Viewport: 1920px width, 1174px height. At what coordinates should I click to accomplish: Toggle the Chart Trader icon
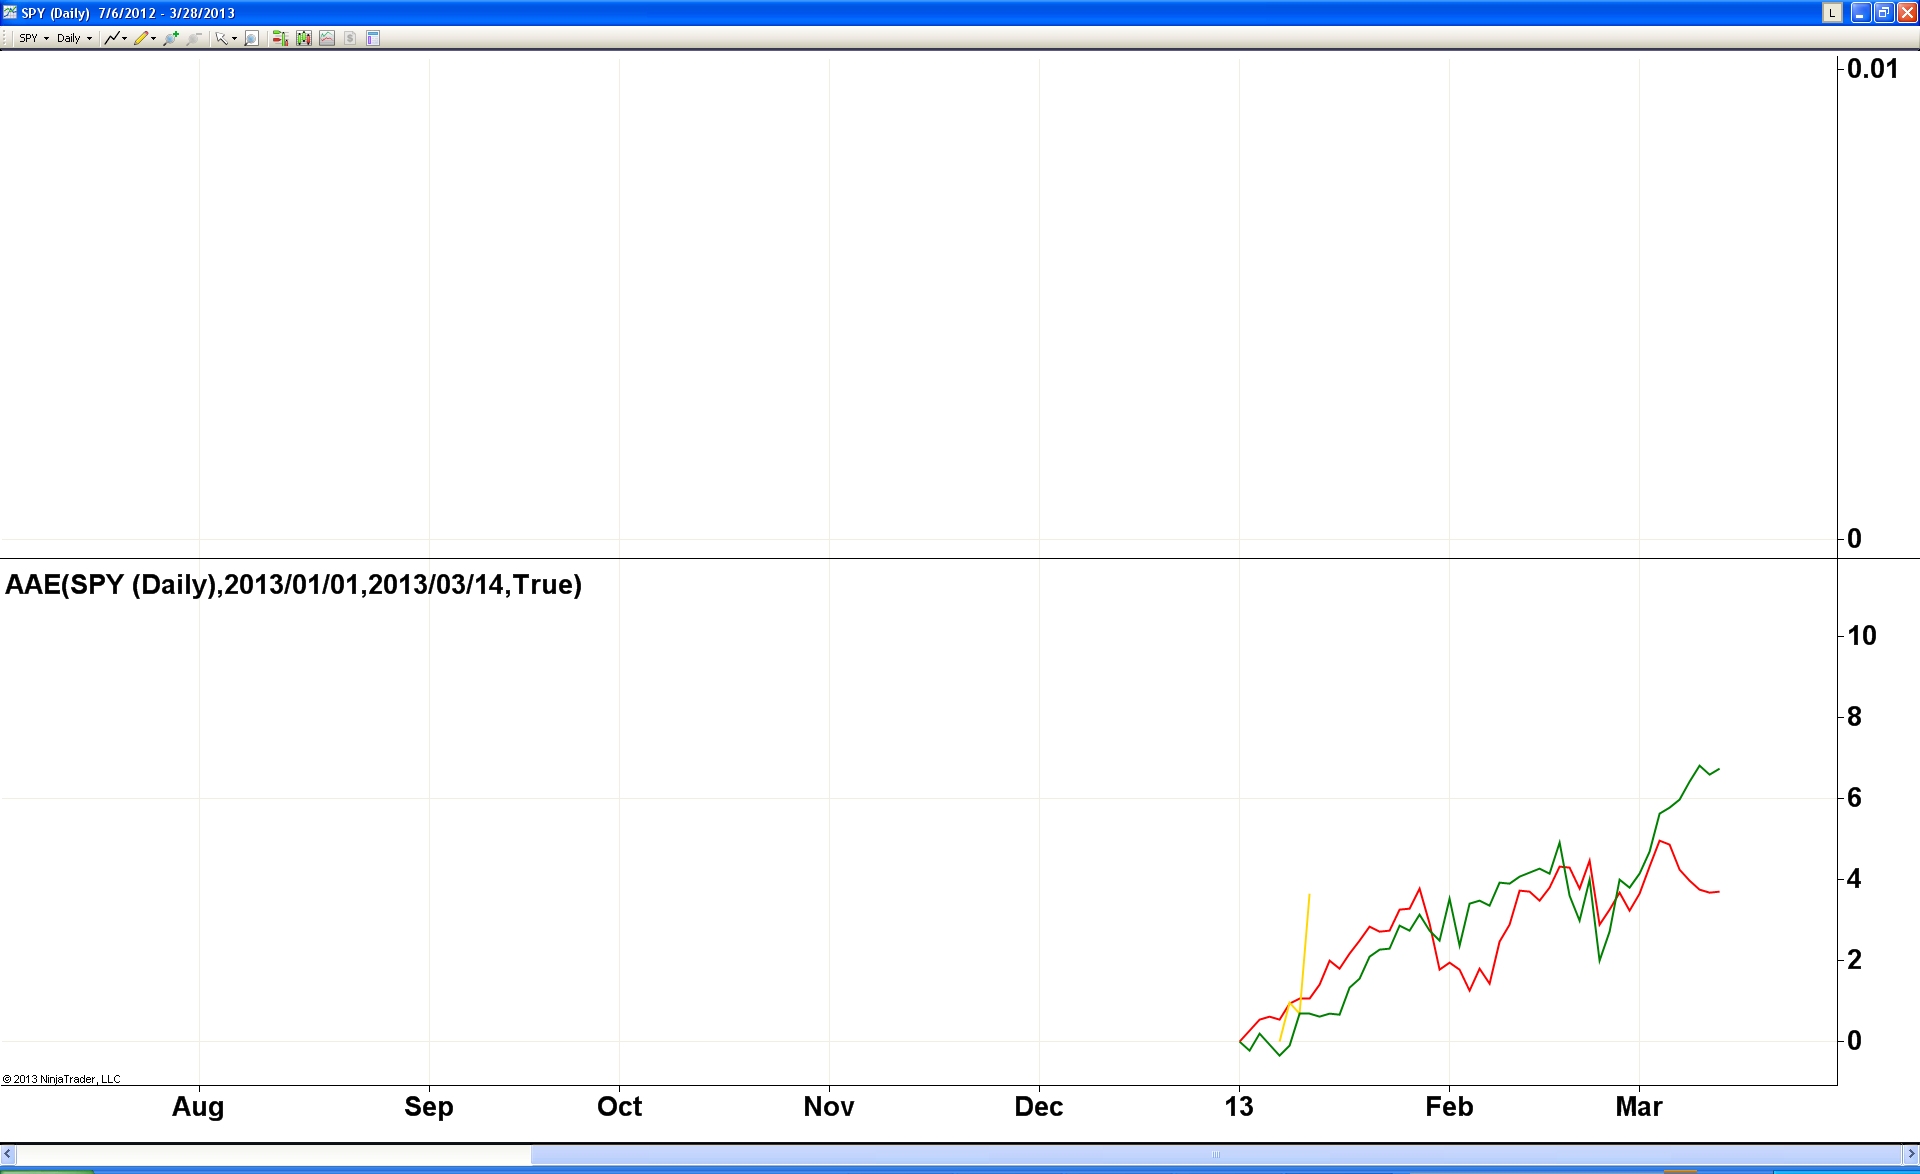[280, 38]
